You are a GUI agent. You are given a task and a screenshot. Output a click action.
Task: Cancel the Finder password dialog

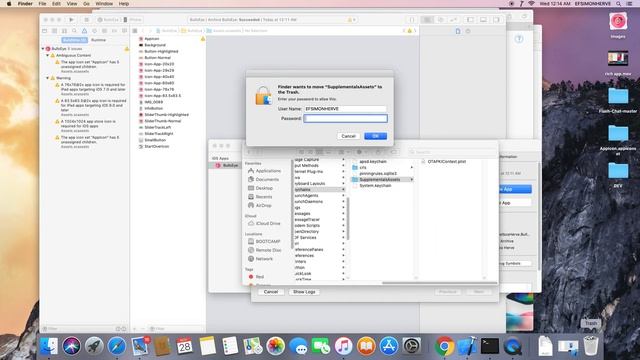(348, 136)
